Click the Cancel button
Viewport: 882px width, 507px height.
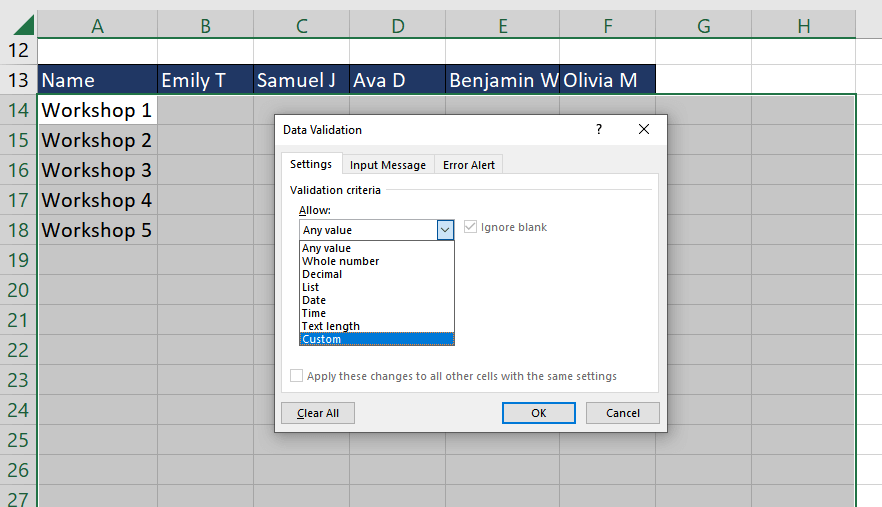(623, 413)
